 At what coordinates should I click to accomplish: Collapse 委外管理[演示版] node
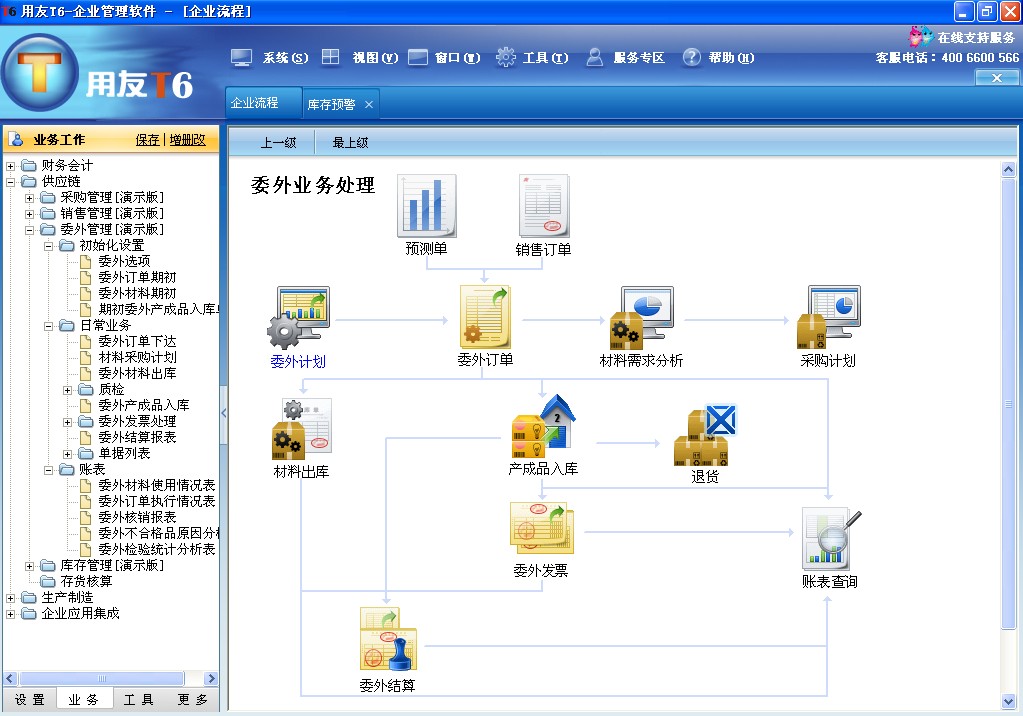[29, 230]
